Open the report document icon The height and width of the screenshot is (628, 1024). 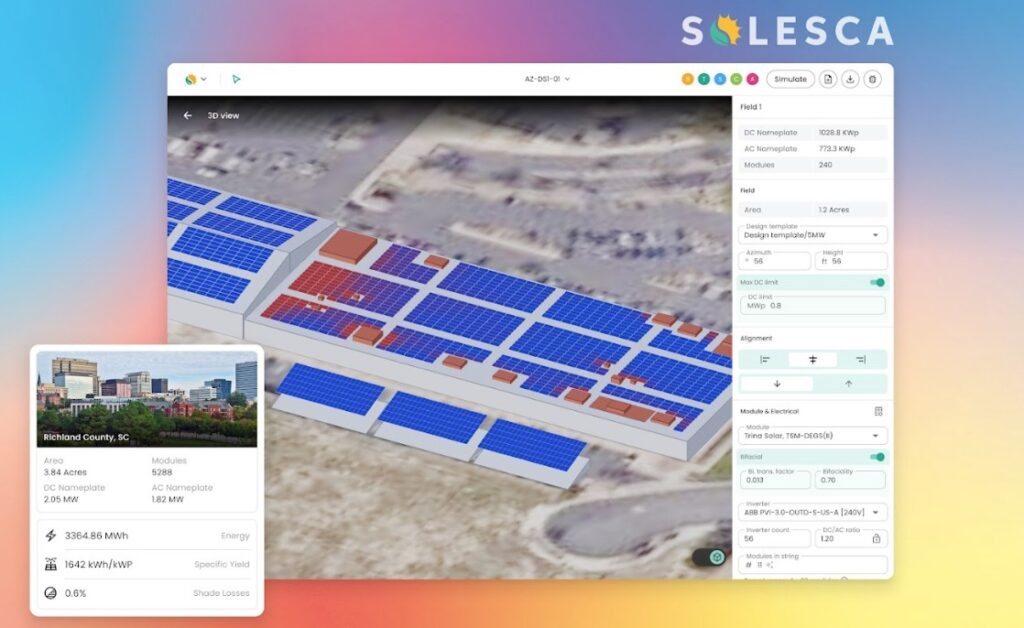[828, 79]
